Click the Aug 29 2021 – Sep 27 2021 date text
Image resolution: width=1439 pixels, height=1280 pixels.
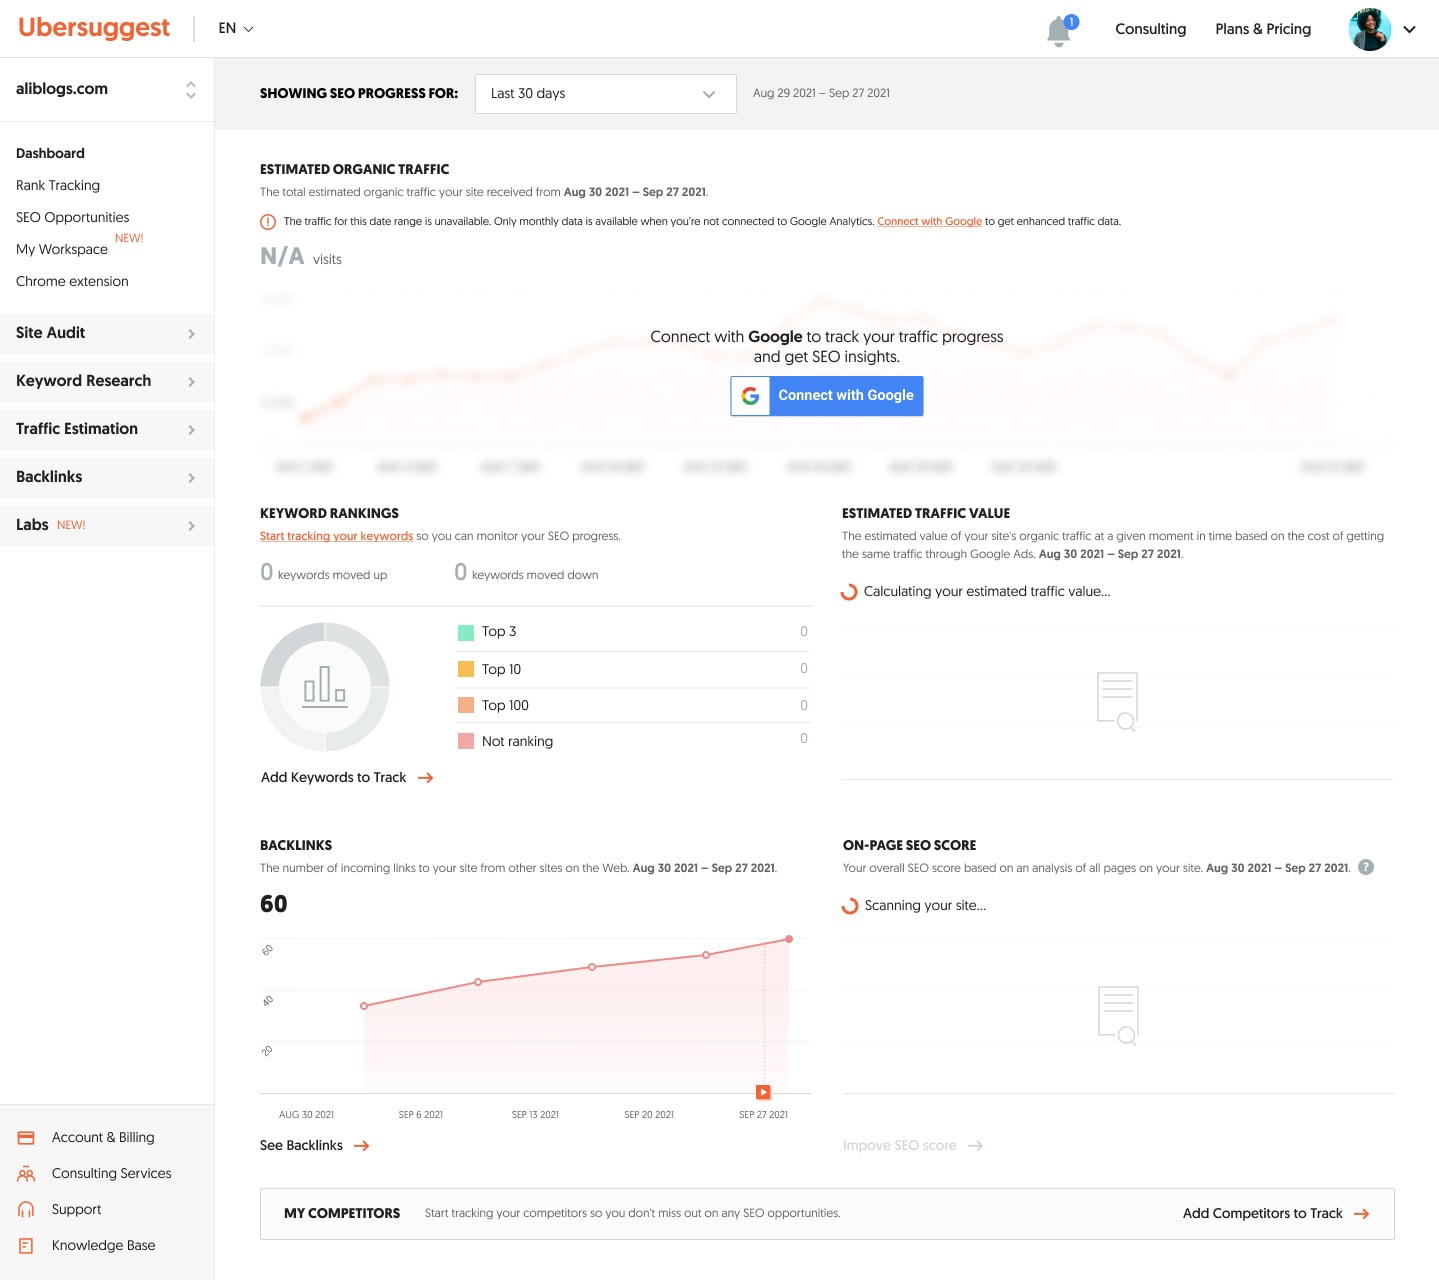click(821, 94)
